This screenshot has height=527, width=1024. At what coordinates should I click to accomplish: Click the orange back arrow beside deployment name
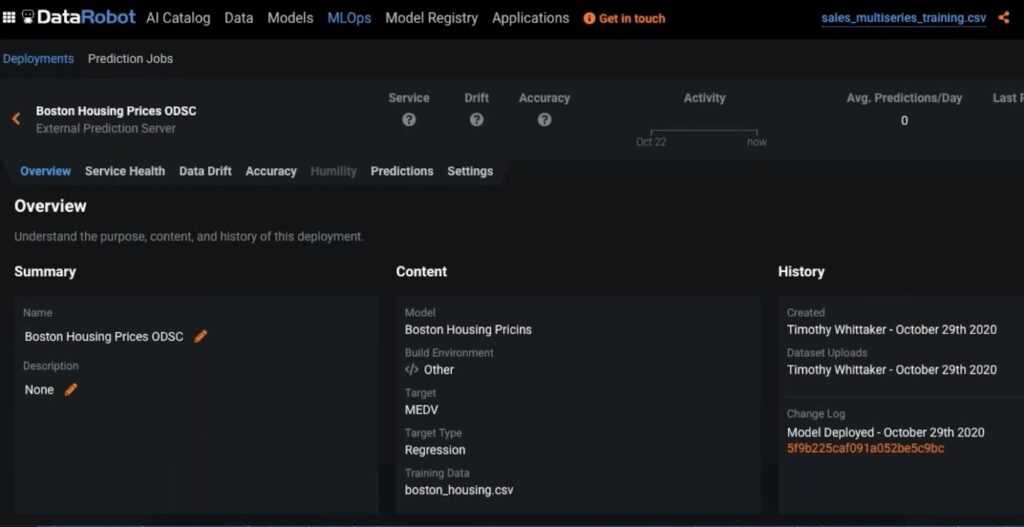tap(16, 119)
